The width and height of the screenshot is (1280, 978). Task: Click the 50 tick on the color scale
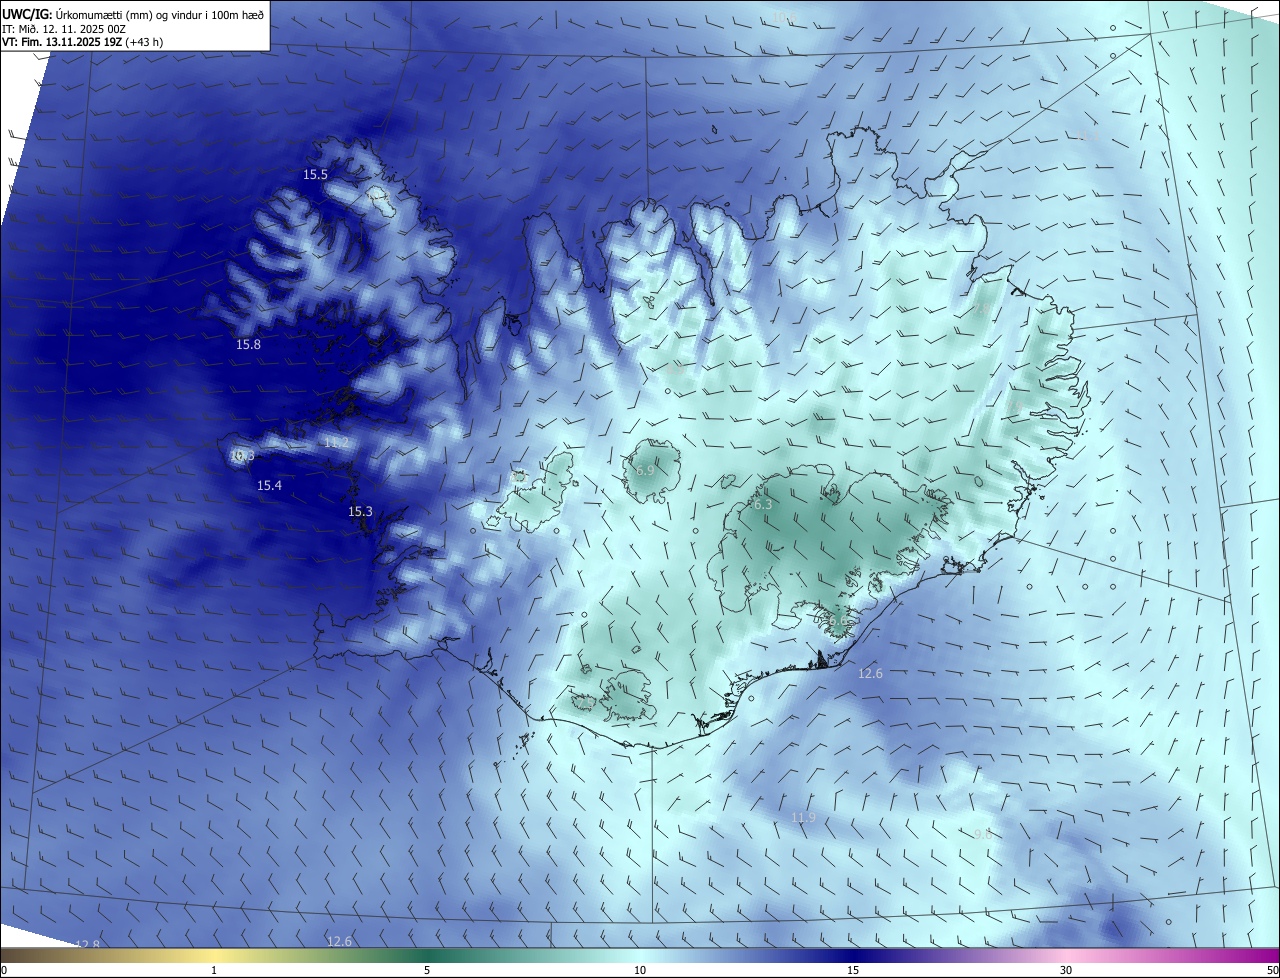(x=1272, y=970)
